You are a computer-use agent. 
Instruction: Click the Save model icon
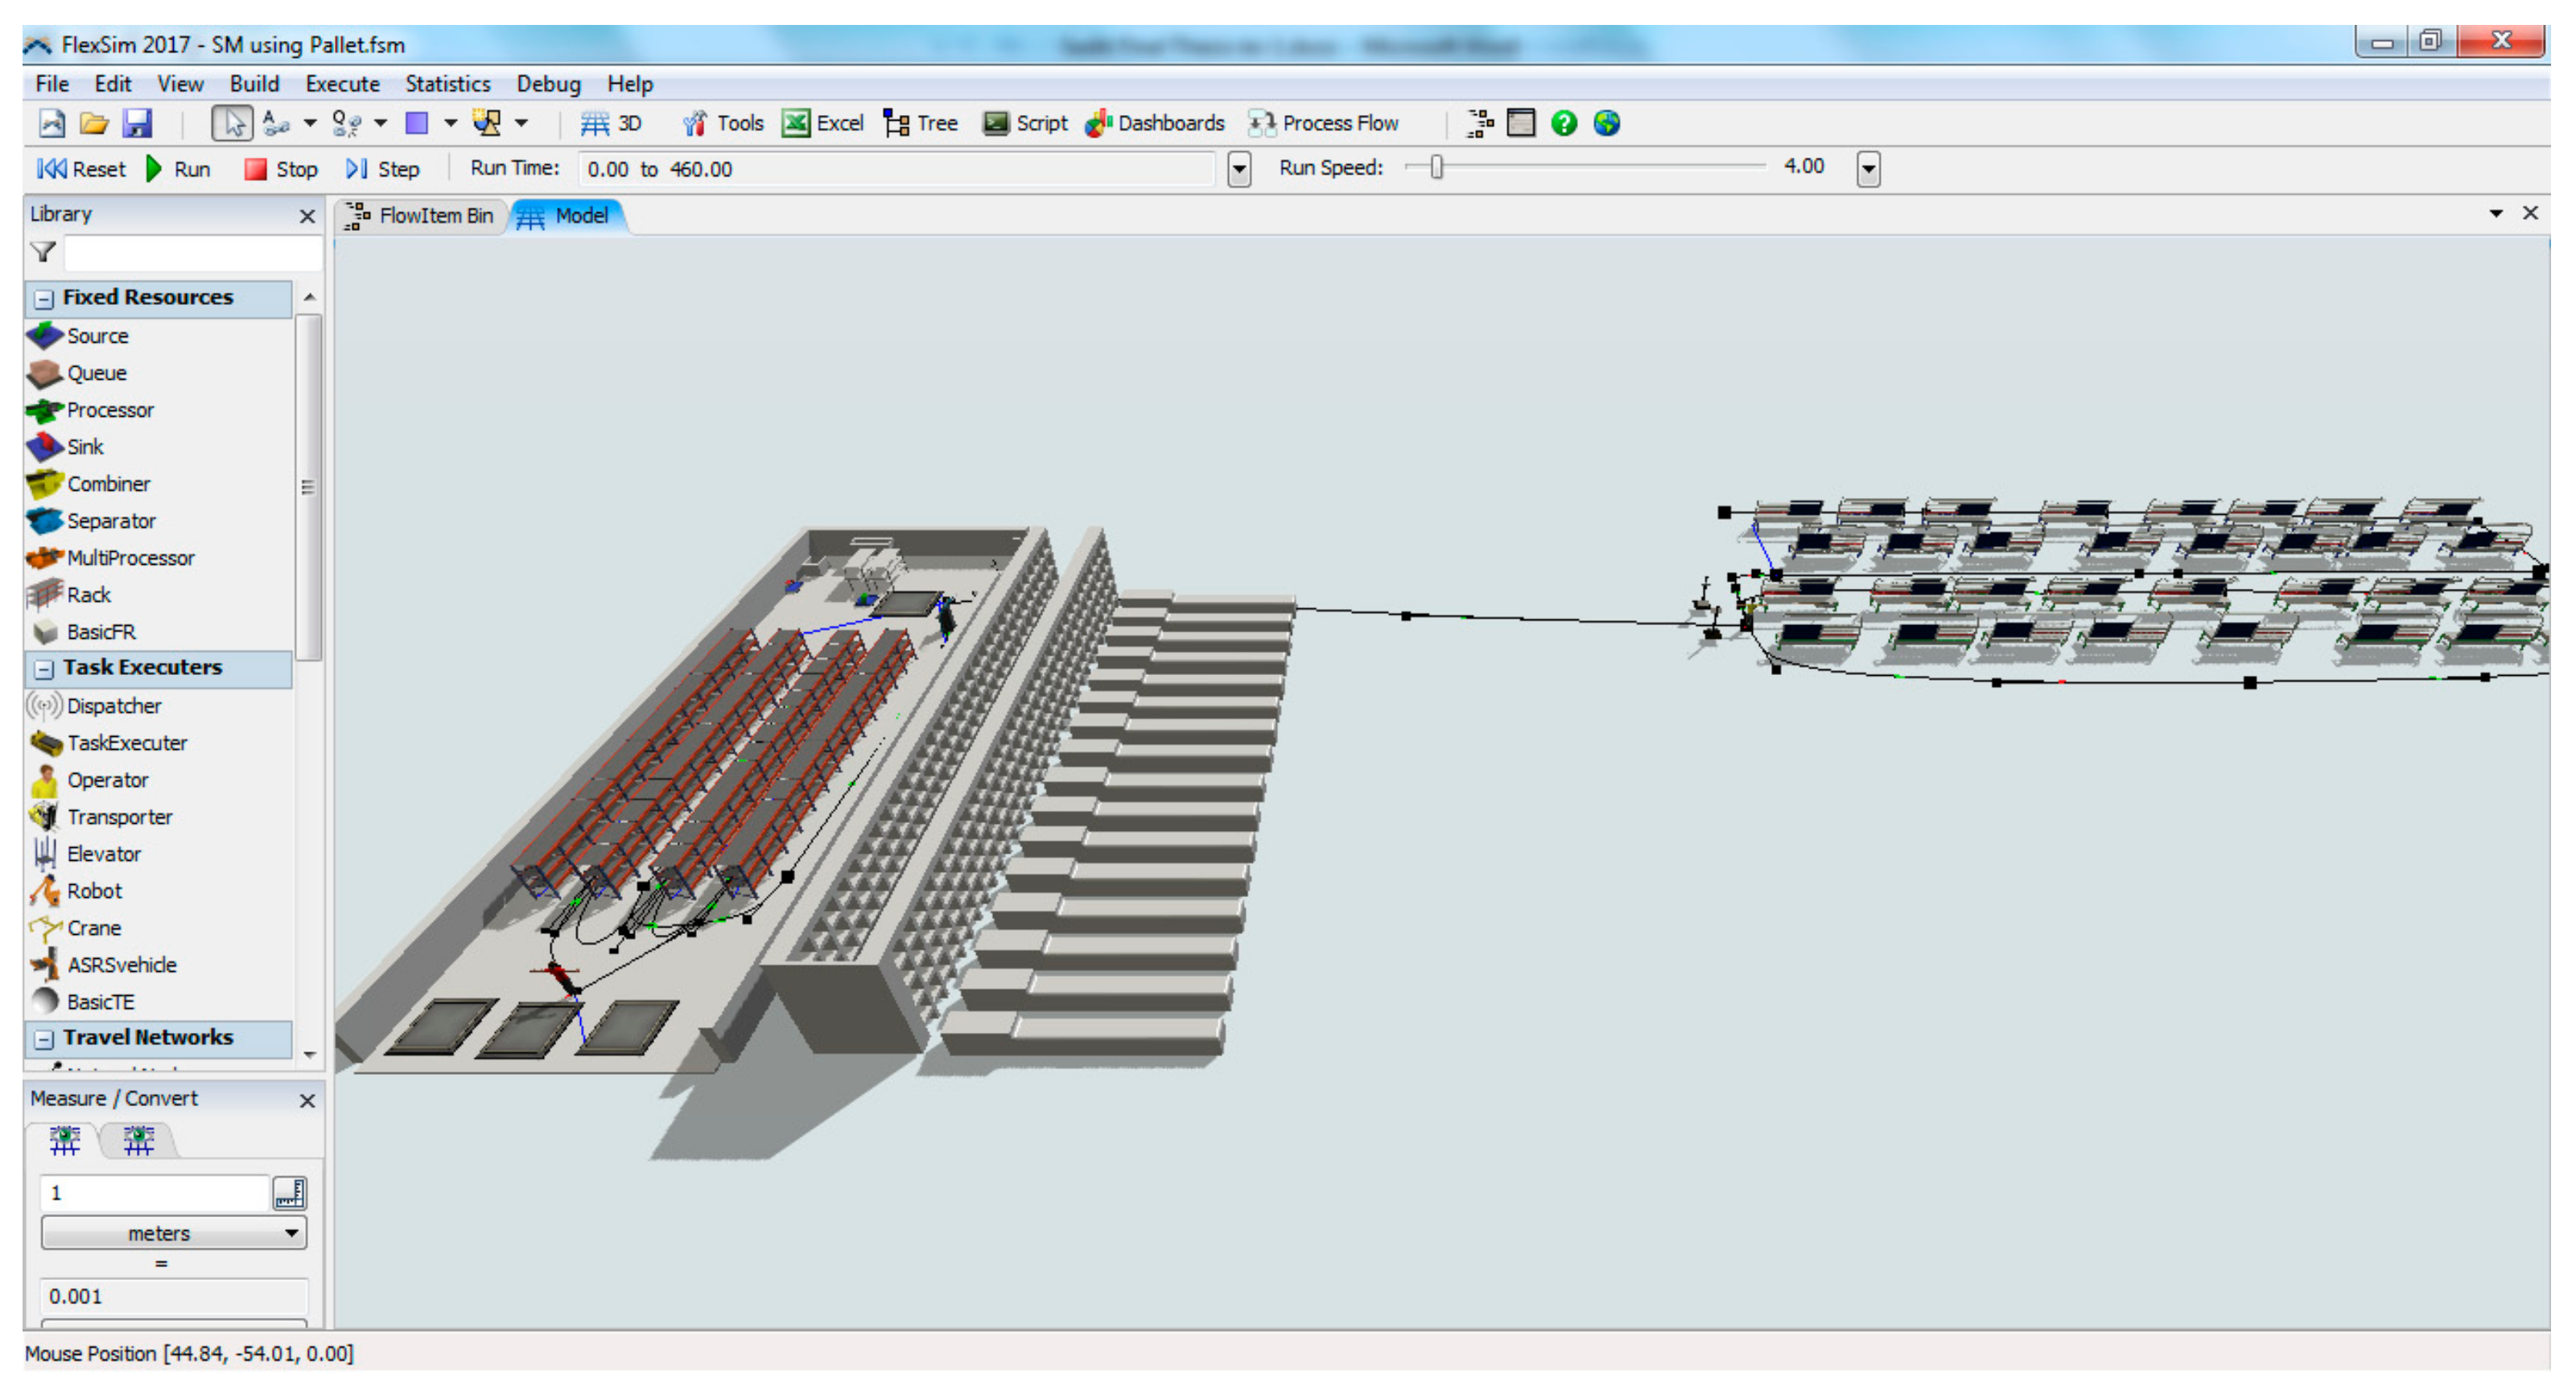pos(137,123)
